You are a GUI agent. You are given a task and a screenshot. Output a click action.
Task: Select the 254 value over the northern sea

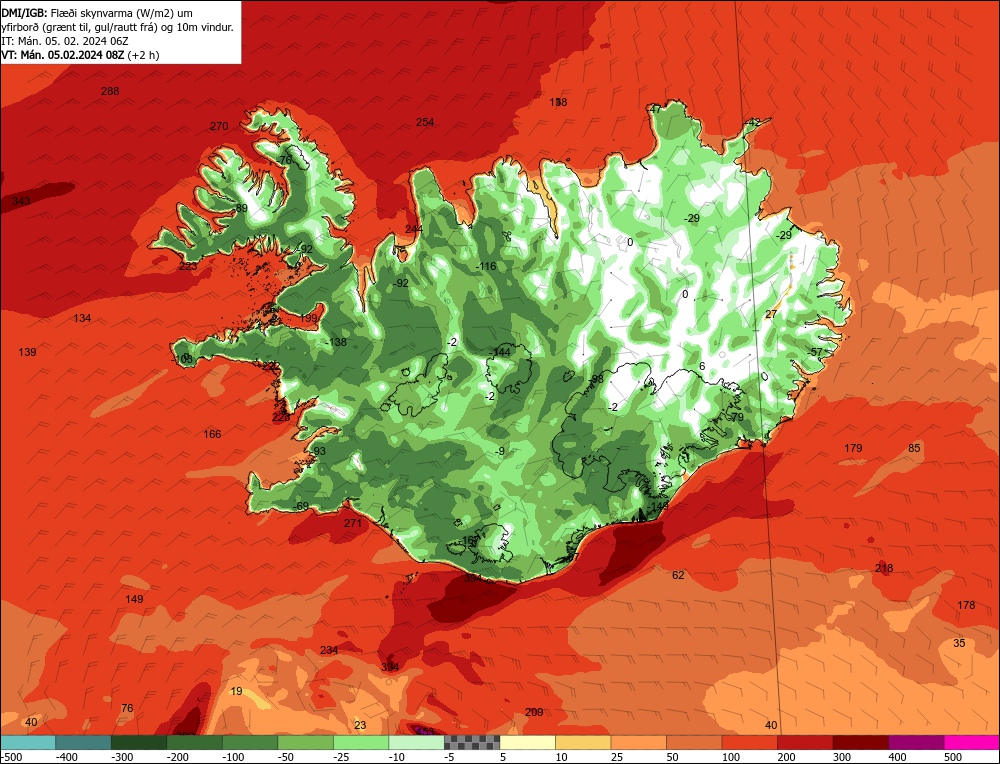[425, 122]
